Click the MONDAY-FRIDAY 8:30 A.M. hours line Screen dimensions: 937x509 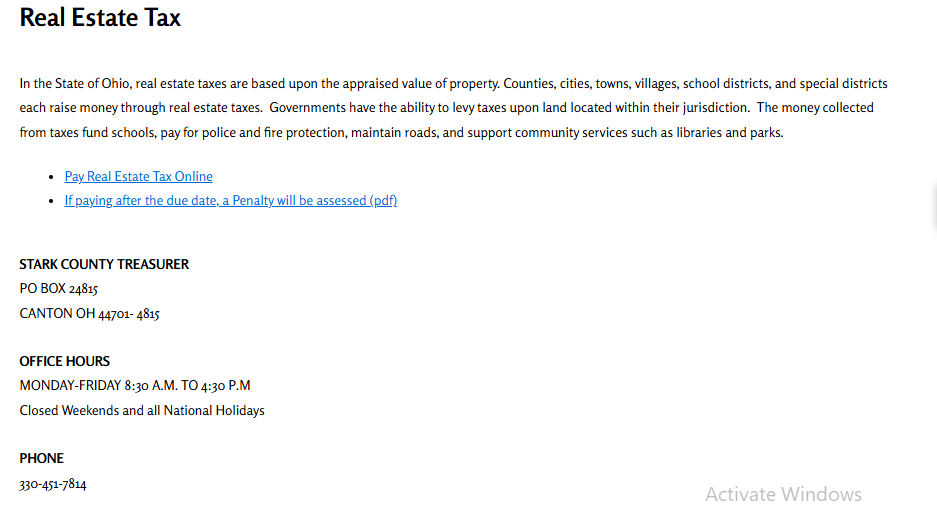tap(135, 386)
